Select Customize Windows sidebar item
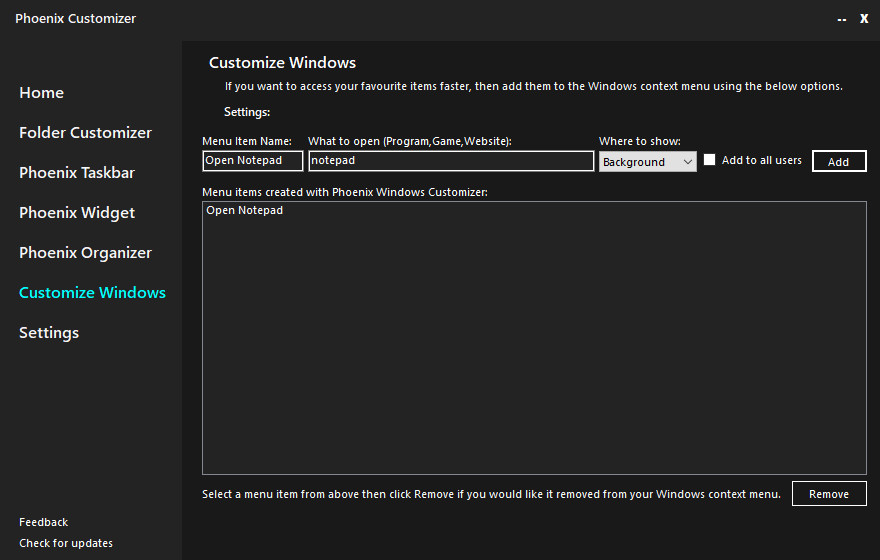This screenshot has height=560, width=880. click(x=92, y=293)
